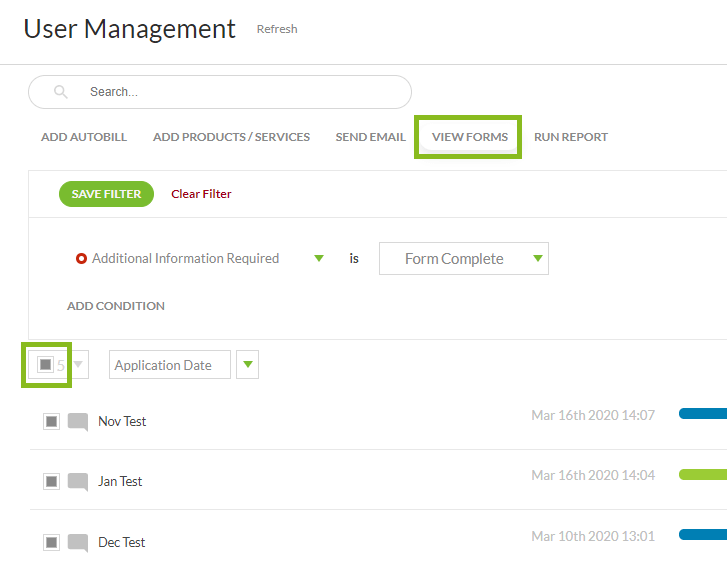Click the Clear Filter link

201,194
